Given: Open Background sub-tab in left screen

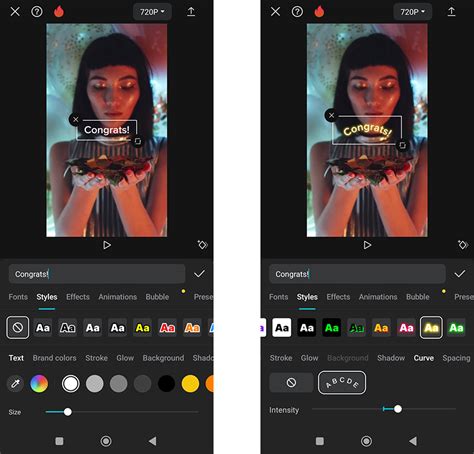Looking at the screenshot, I should point(163,358).
